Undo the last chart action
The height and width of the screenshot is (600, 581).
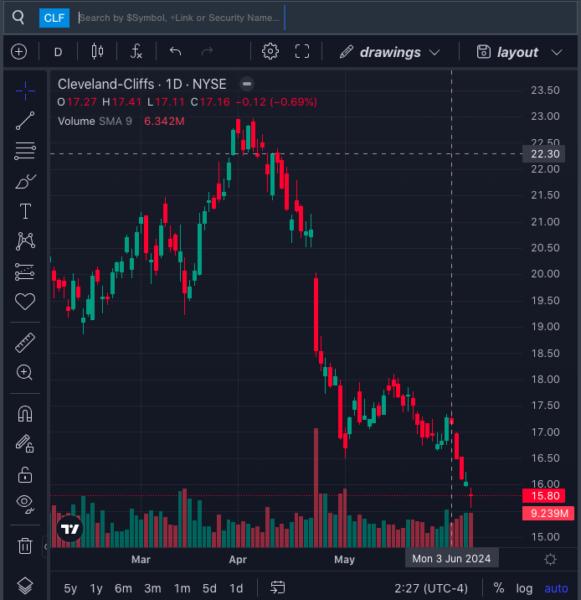[175, 51]
